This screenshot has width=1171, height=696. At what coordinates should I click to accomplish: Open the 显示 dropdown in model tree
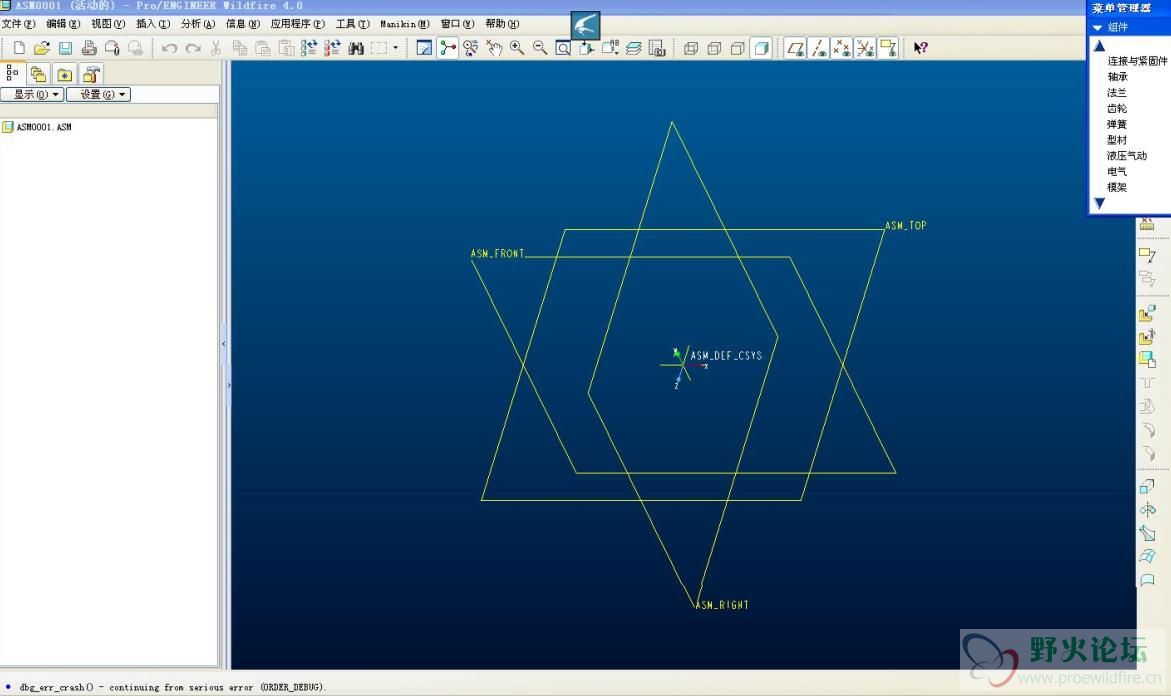(x=32, y=94)
